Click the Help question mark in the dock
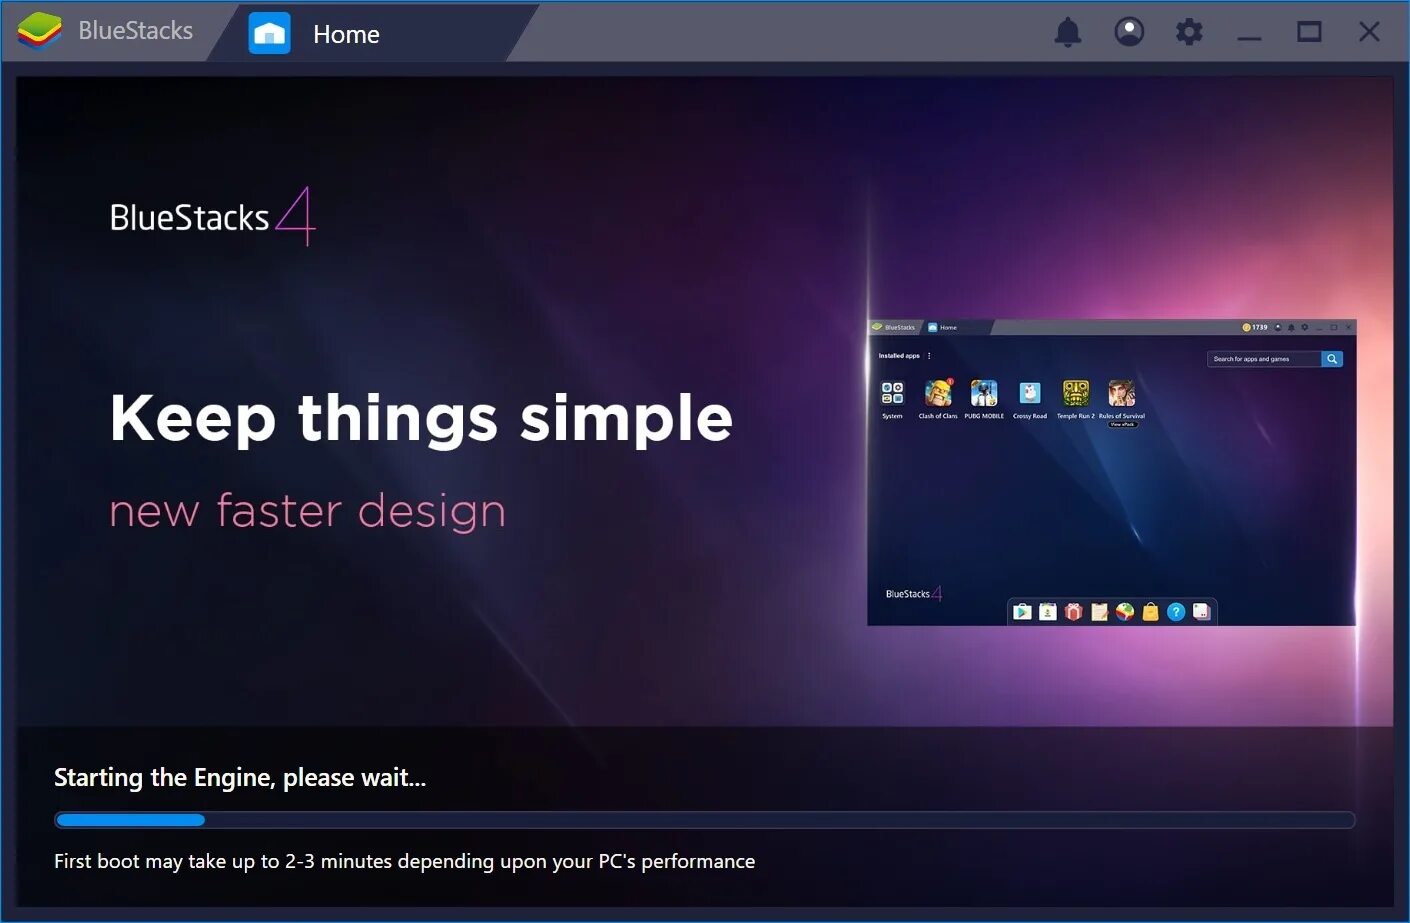 1176,611
